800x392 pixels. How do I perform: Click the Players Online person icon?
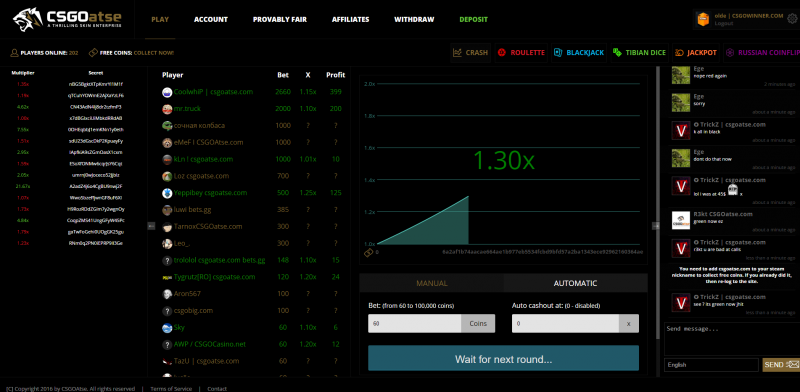pyautogui.click(x=14, y=53)
